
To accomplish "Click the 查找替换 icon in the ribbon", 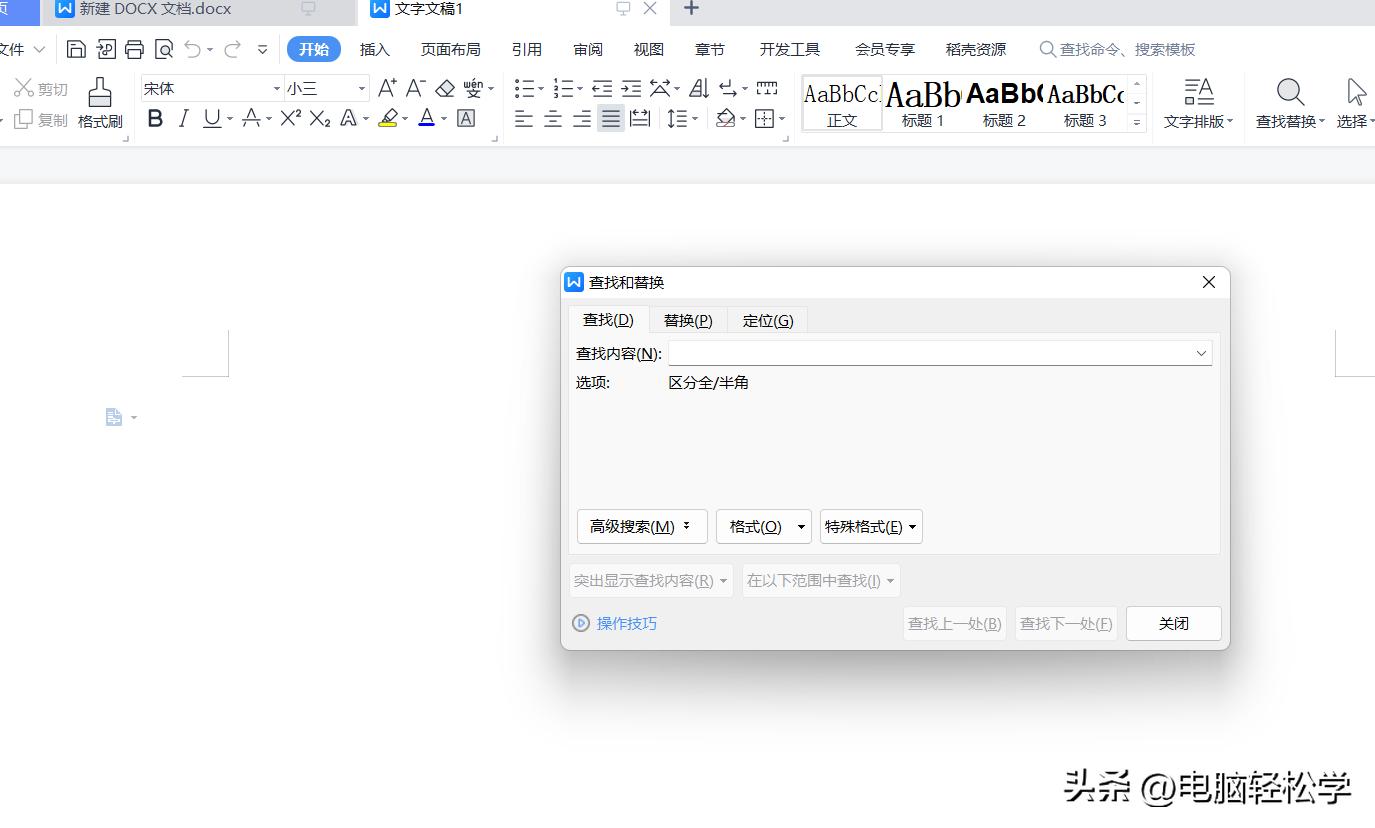I will point(1289,100).
